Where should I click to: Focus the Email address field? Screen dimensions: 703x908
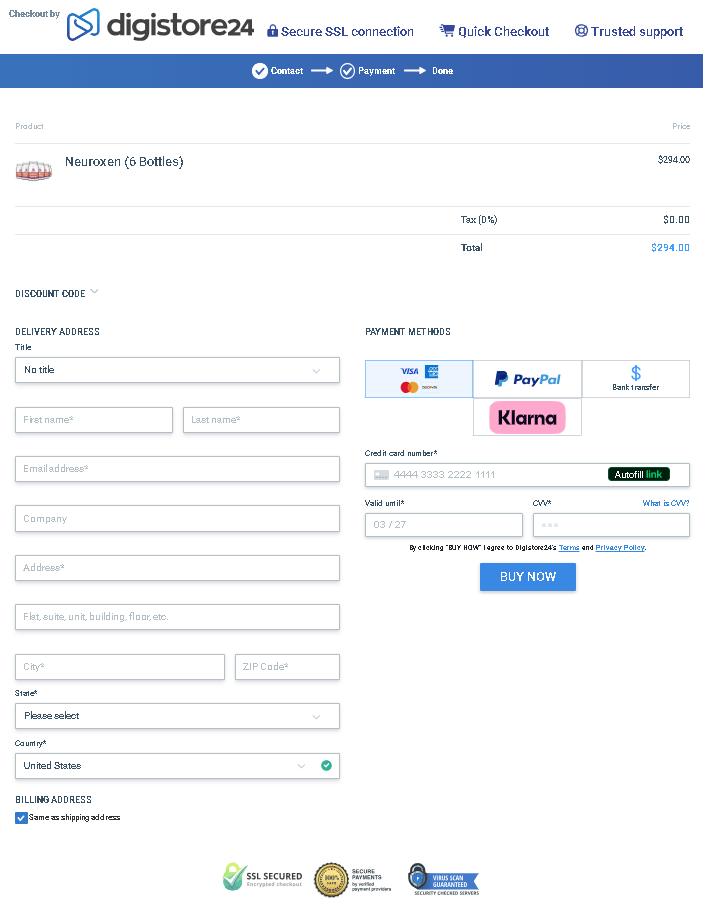(177, 469)
